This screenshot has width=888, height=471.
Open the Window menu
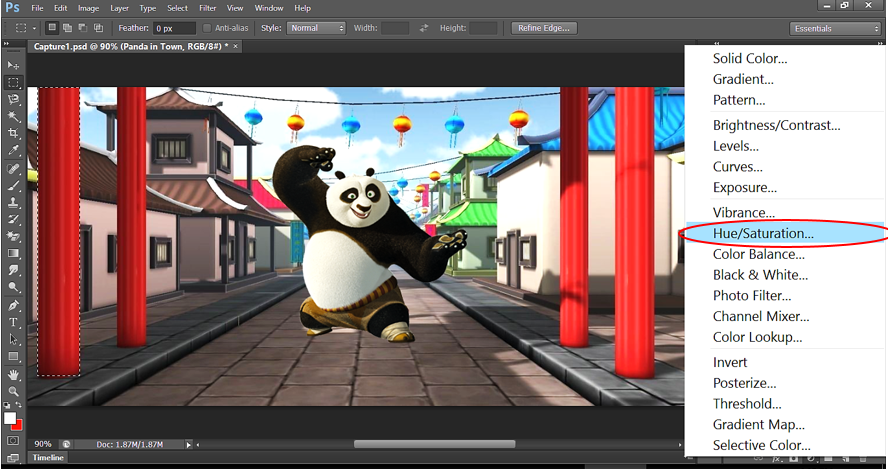pyautogui.click(x=269, y=8)
